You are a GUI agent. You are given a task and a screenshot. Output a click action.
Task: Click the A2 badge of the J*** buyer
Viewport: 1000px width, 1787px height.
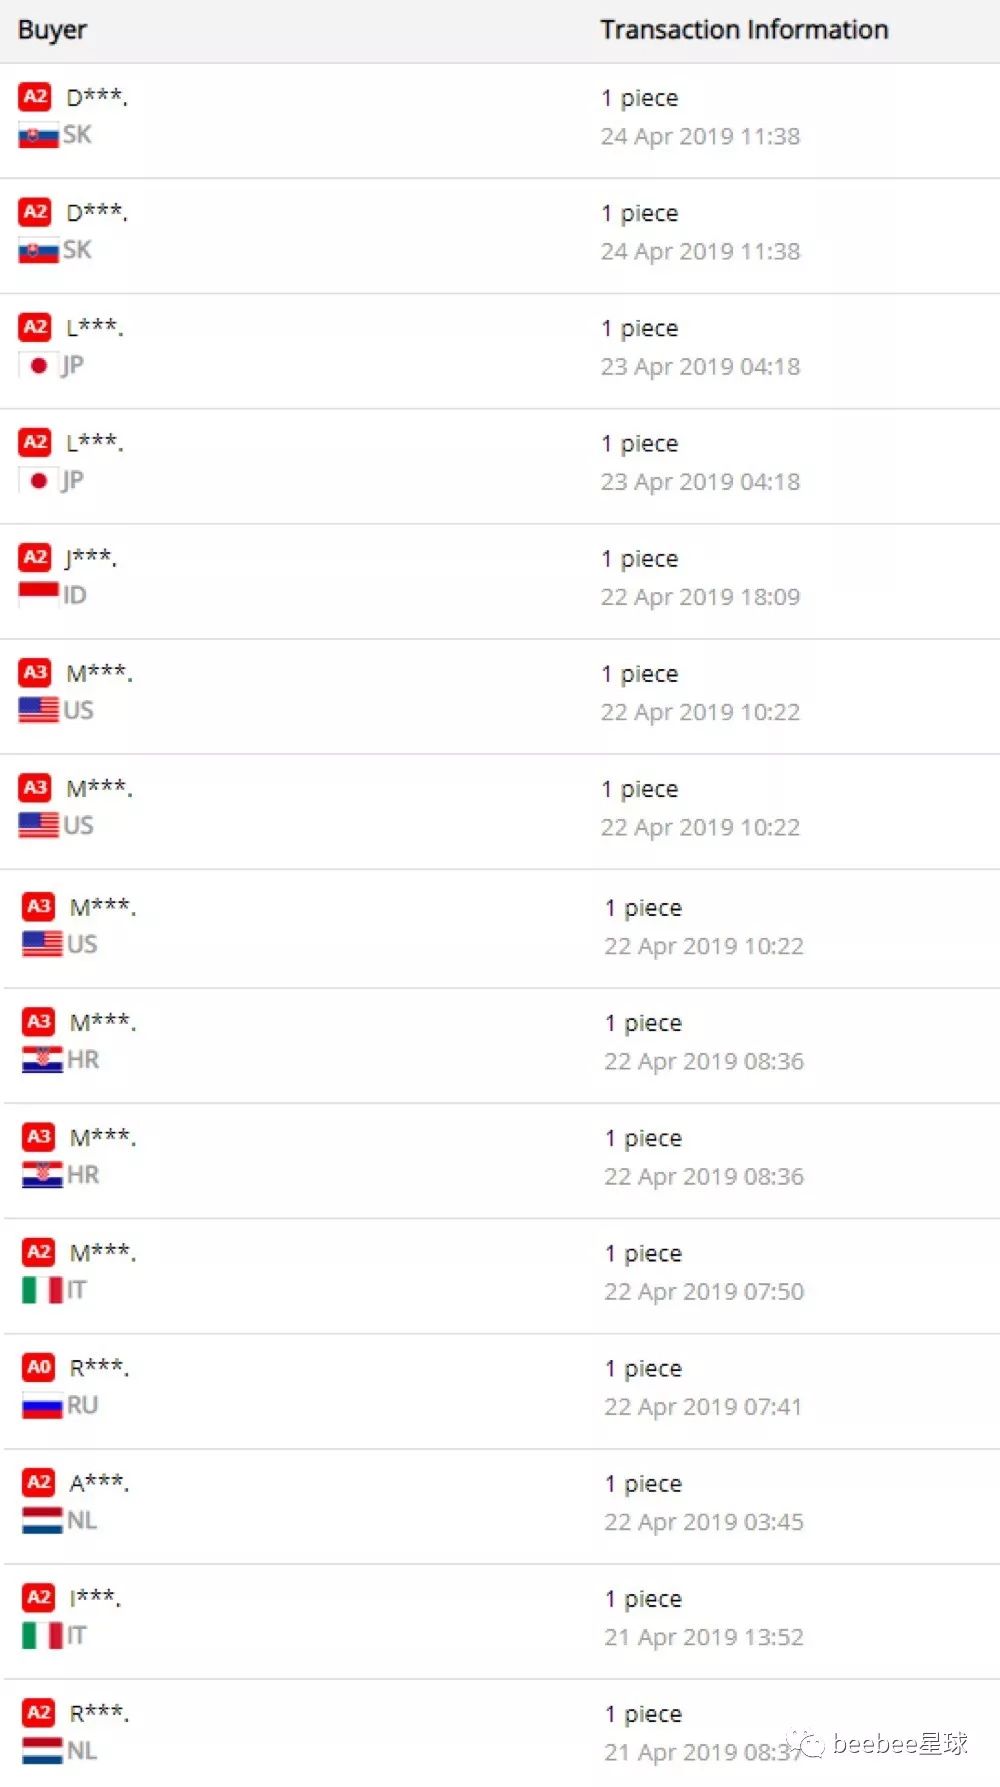point(35,557)
